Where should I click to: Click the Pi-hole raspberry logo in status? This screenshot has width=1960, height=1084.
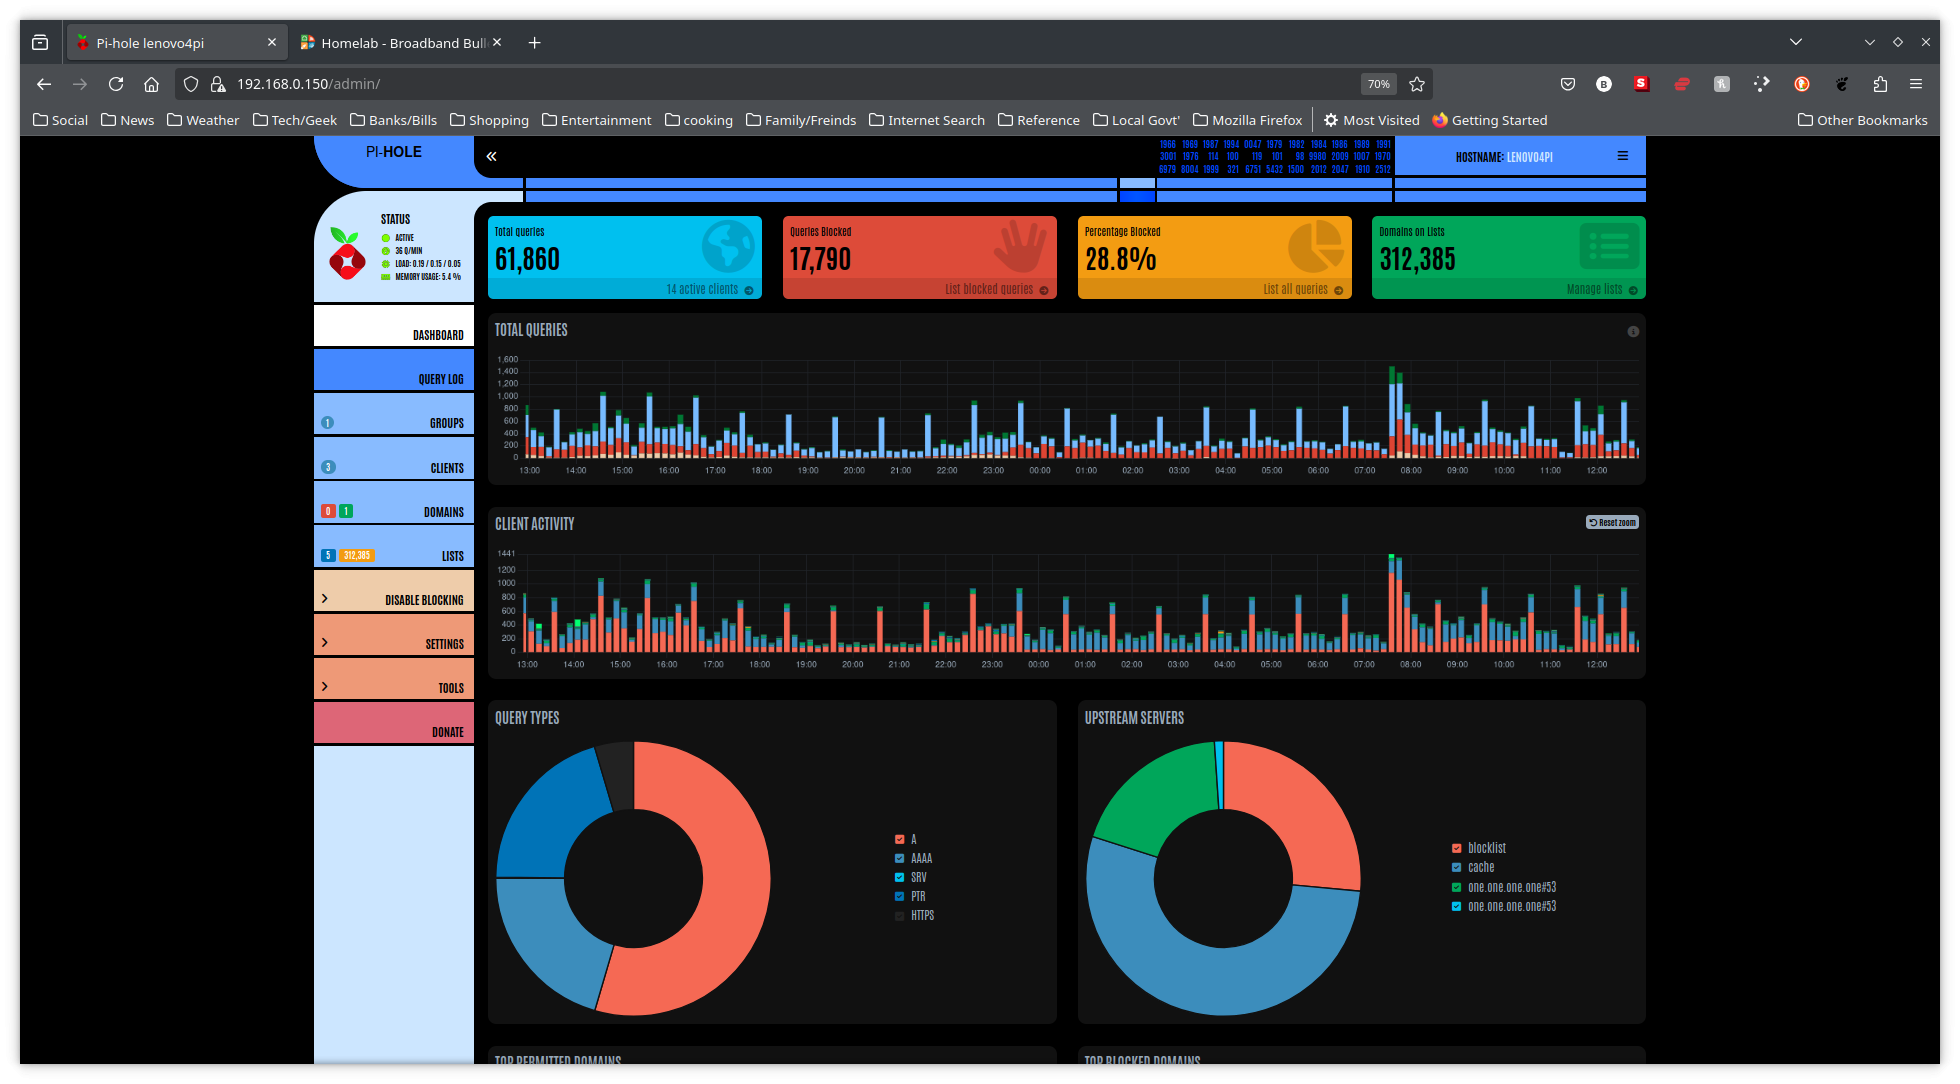pyautogui.click(x=346, y=253)
